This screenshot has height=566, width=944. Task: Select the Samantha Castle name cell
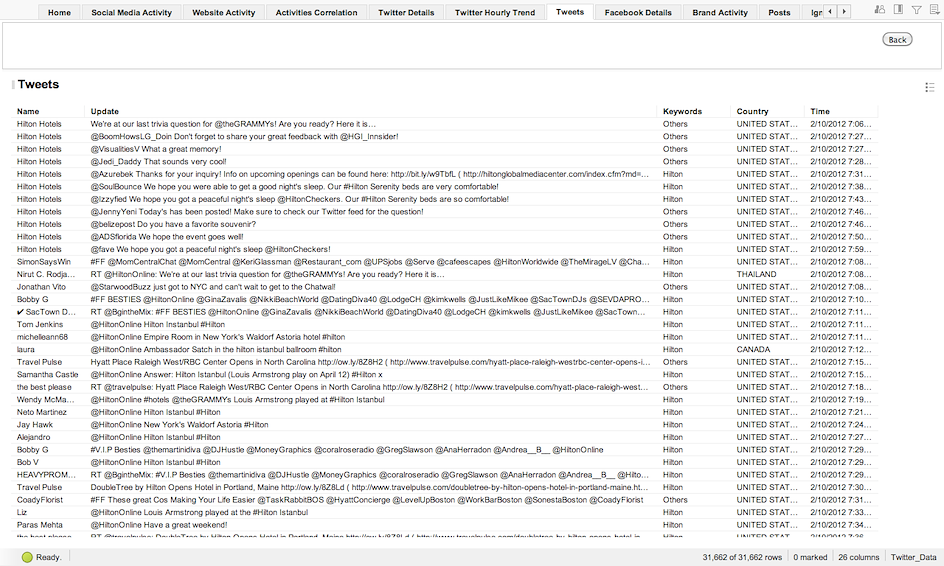[x=48, y=375]
